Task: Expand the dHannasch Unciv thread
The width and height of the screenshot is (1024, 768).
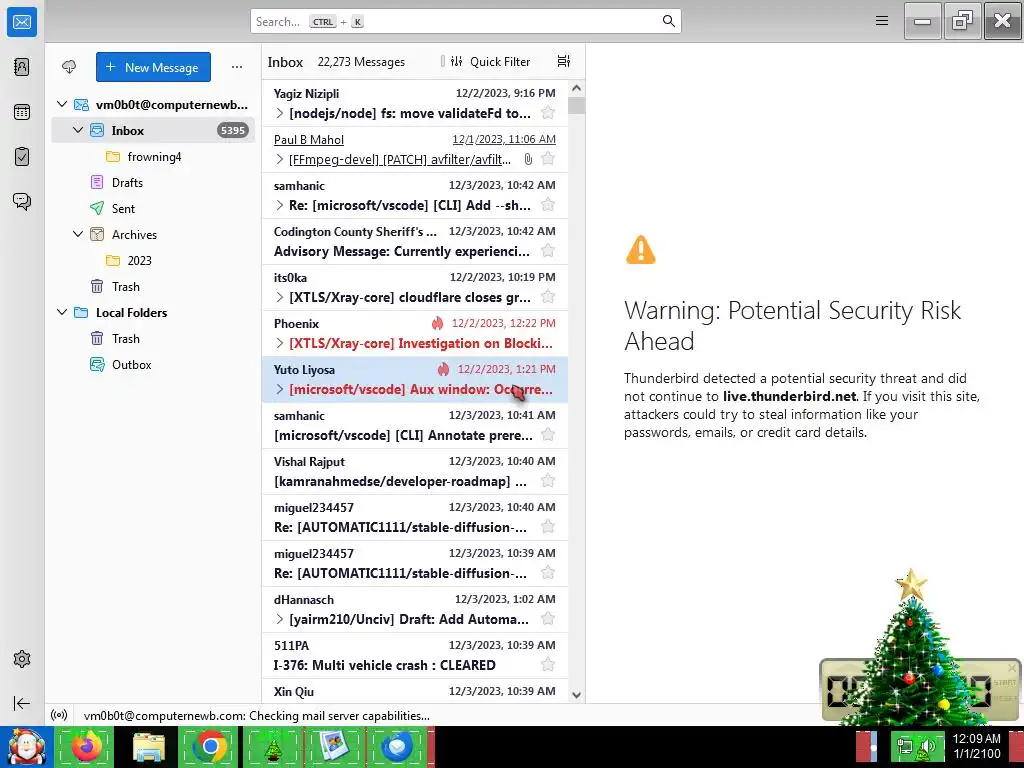Action: (280, 618)
